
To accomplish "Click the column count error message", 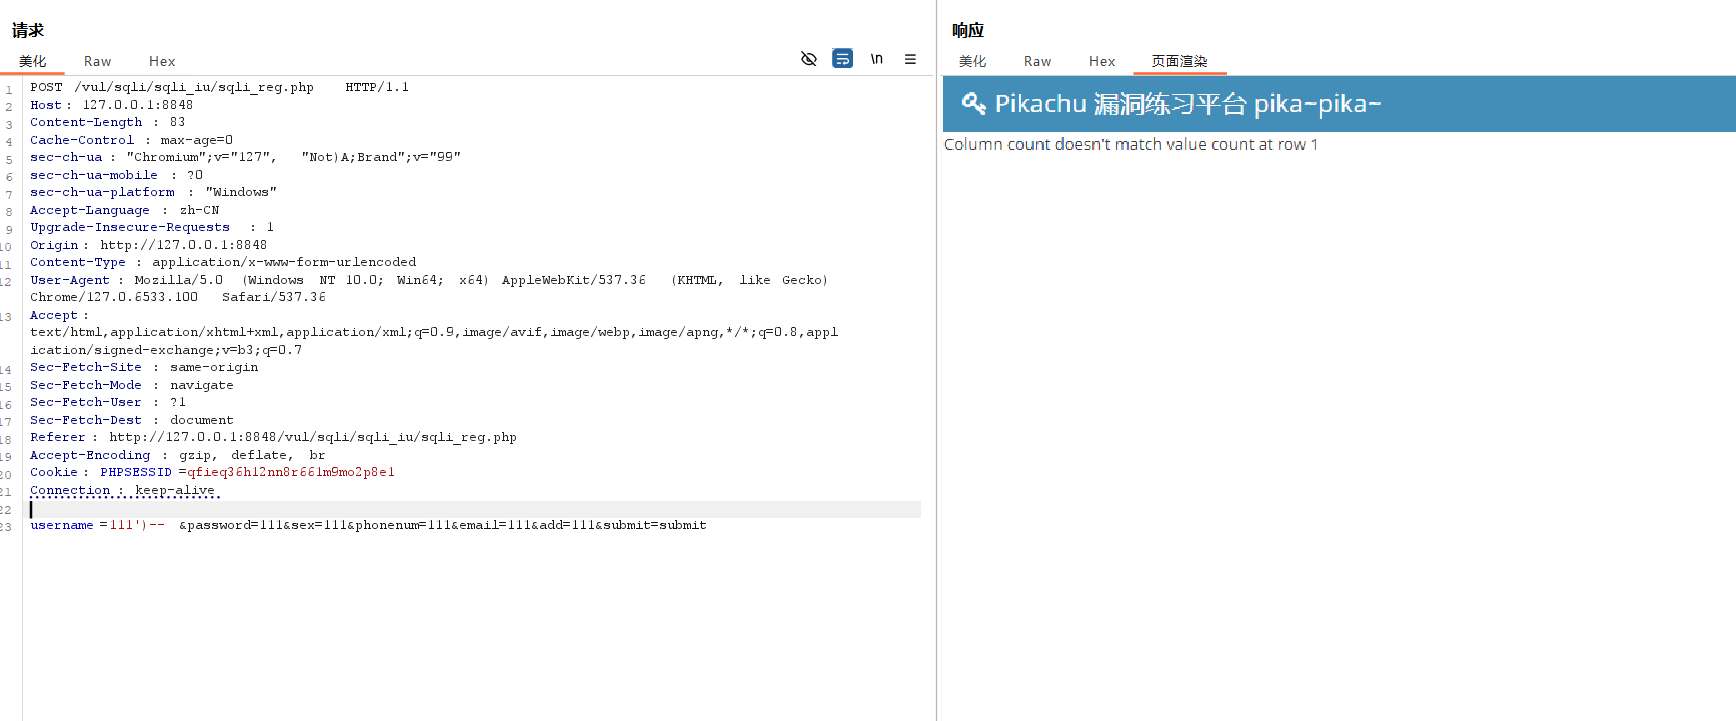I will click(1130, 145).
